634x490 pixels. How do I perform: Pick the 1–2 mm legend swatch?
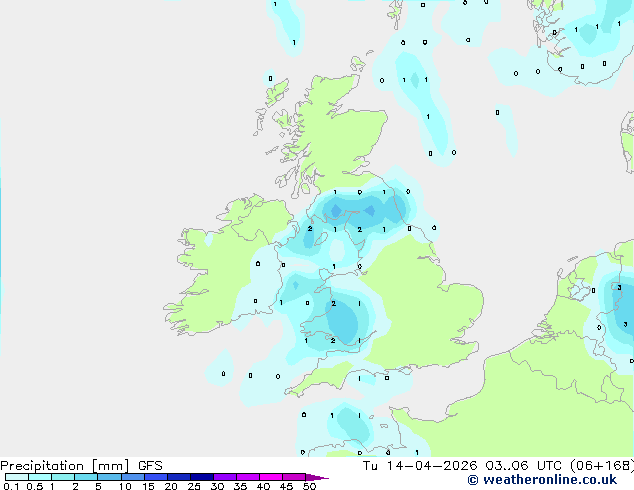click(63, 477)
